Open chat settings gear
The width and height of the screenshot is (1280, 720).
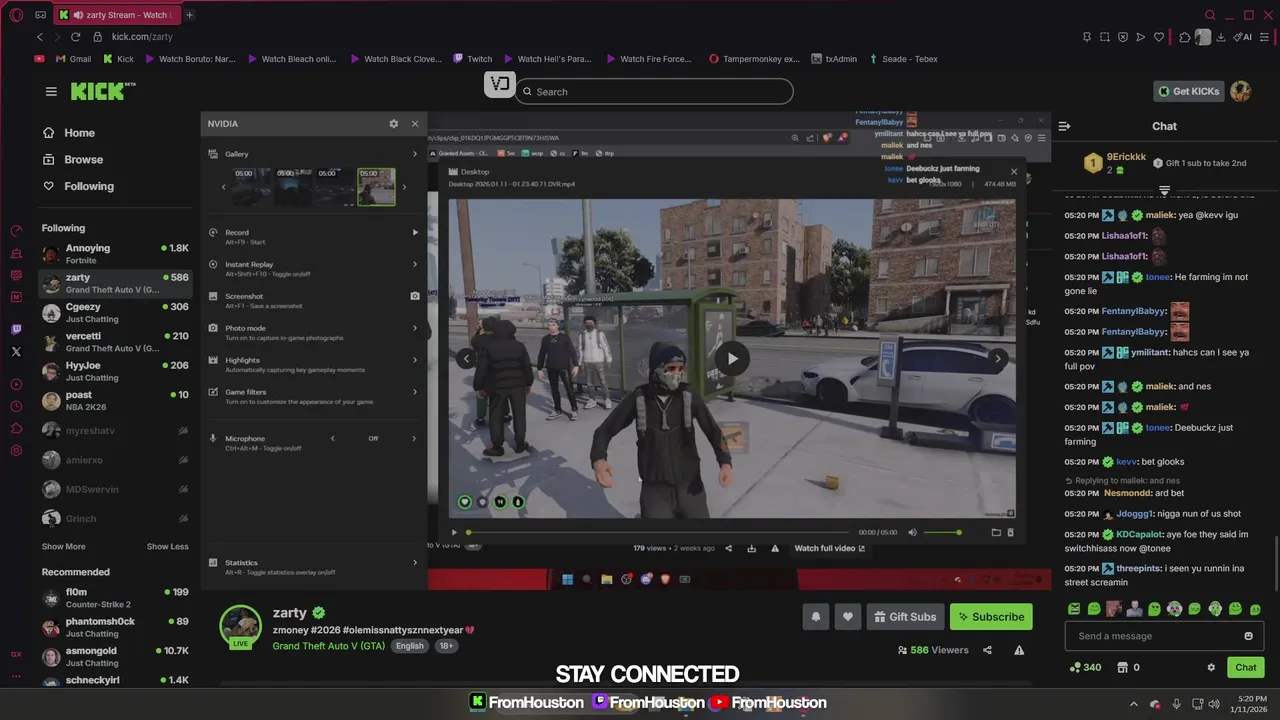click(x=1211, y=667)
